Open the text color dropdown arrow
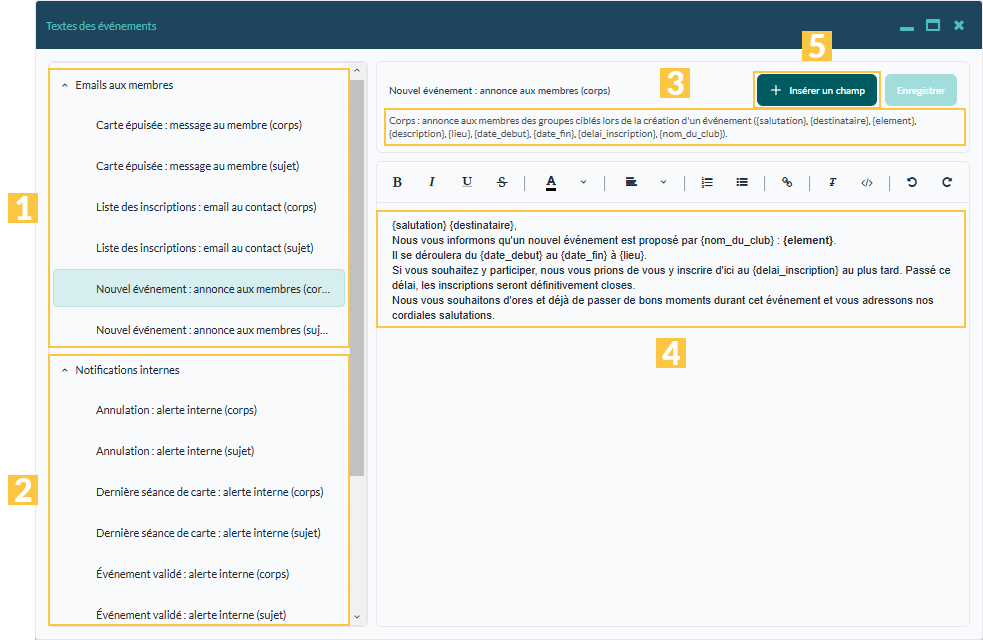The width and height of the screenshot is (983, 640). coord(584,182)
